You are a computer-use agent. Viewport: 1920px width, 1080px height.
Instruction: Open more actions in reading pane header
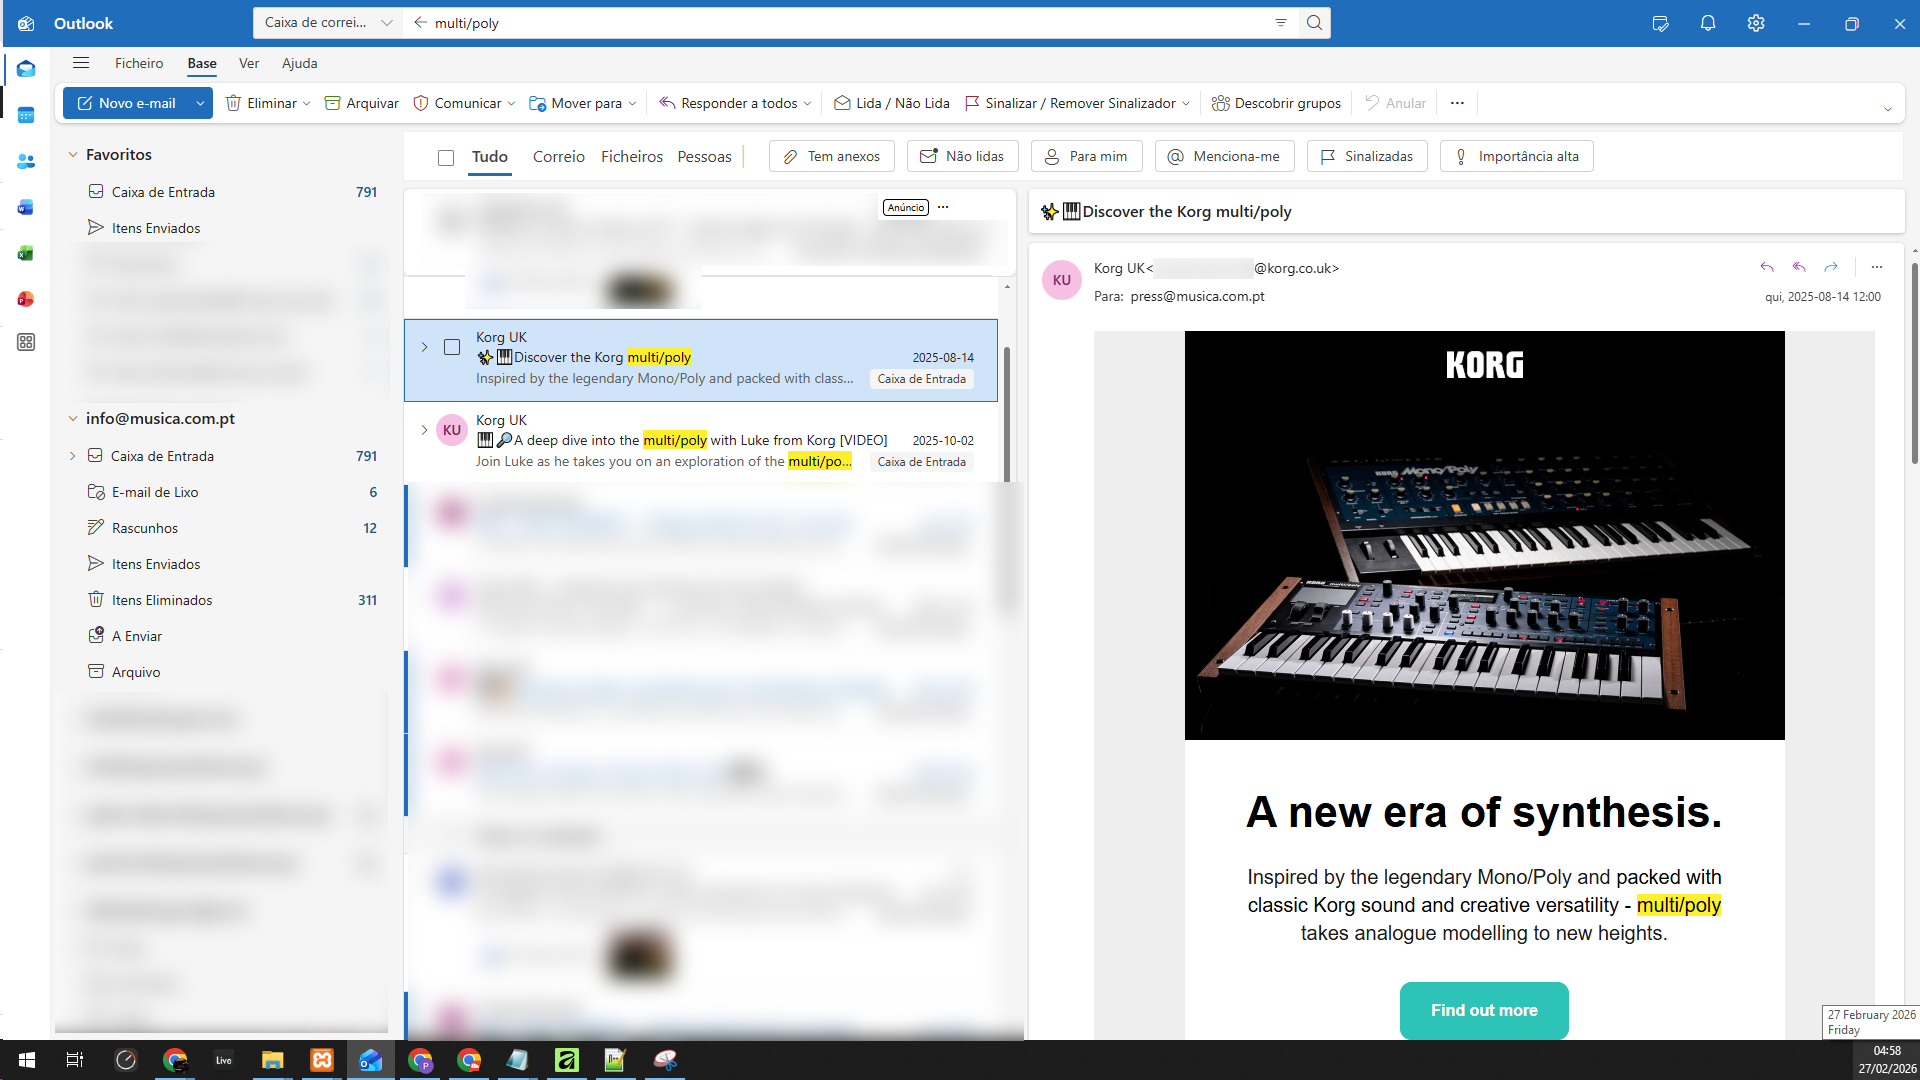pos(1877,267)
